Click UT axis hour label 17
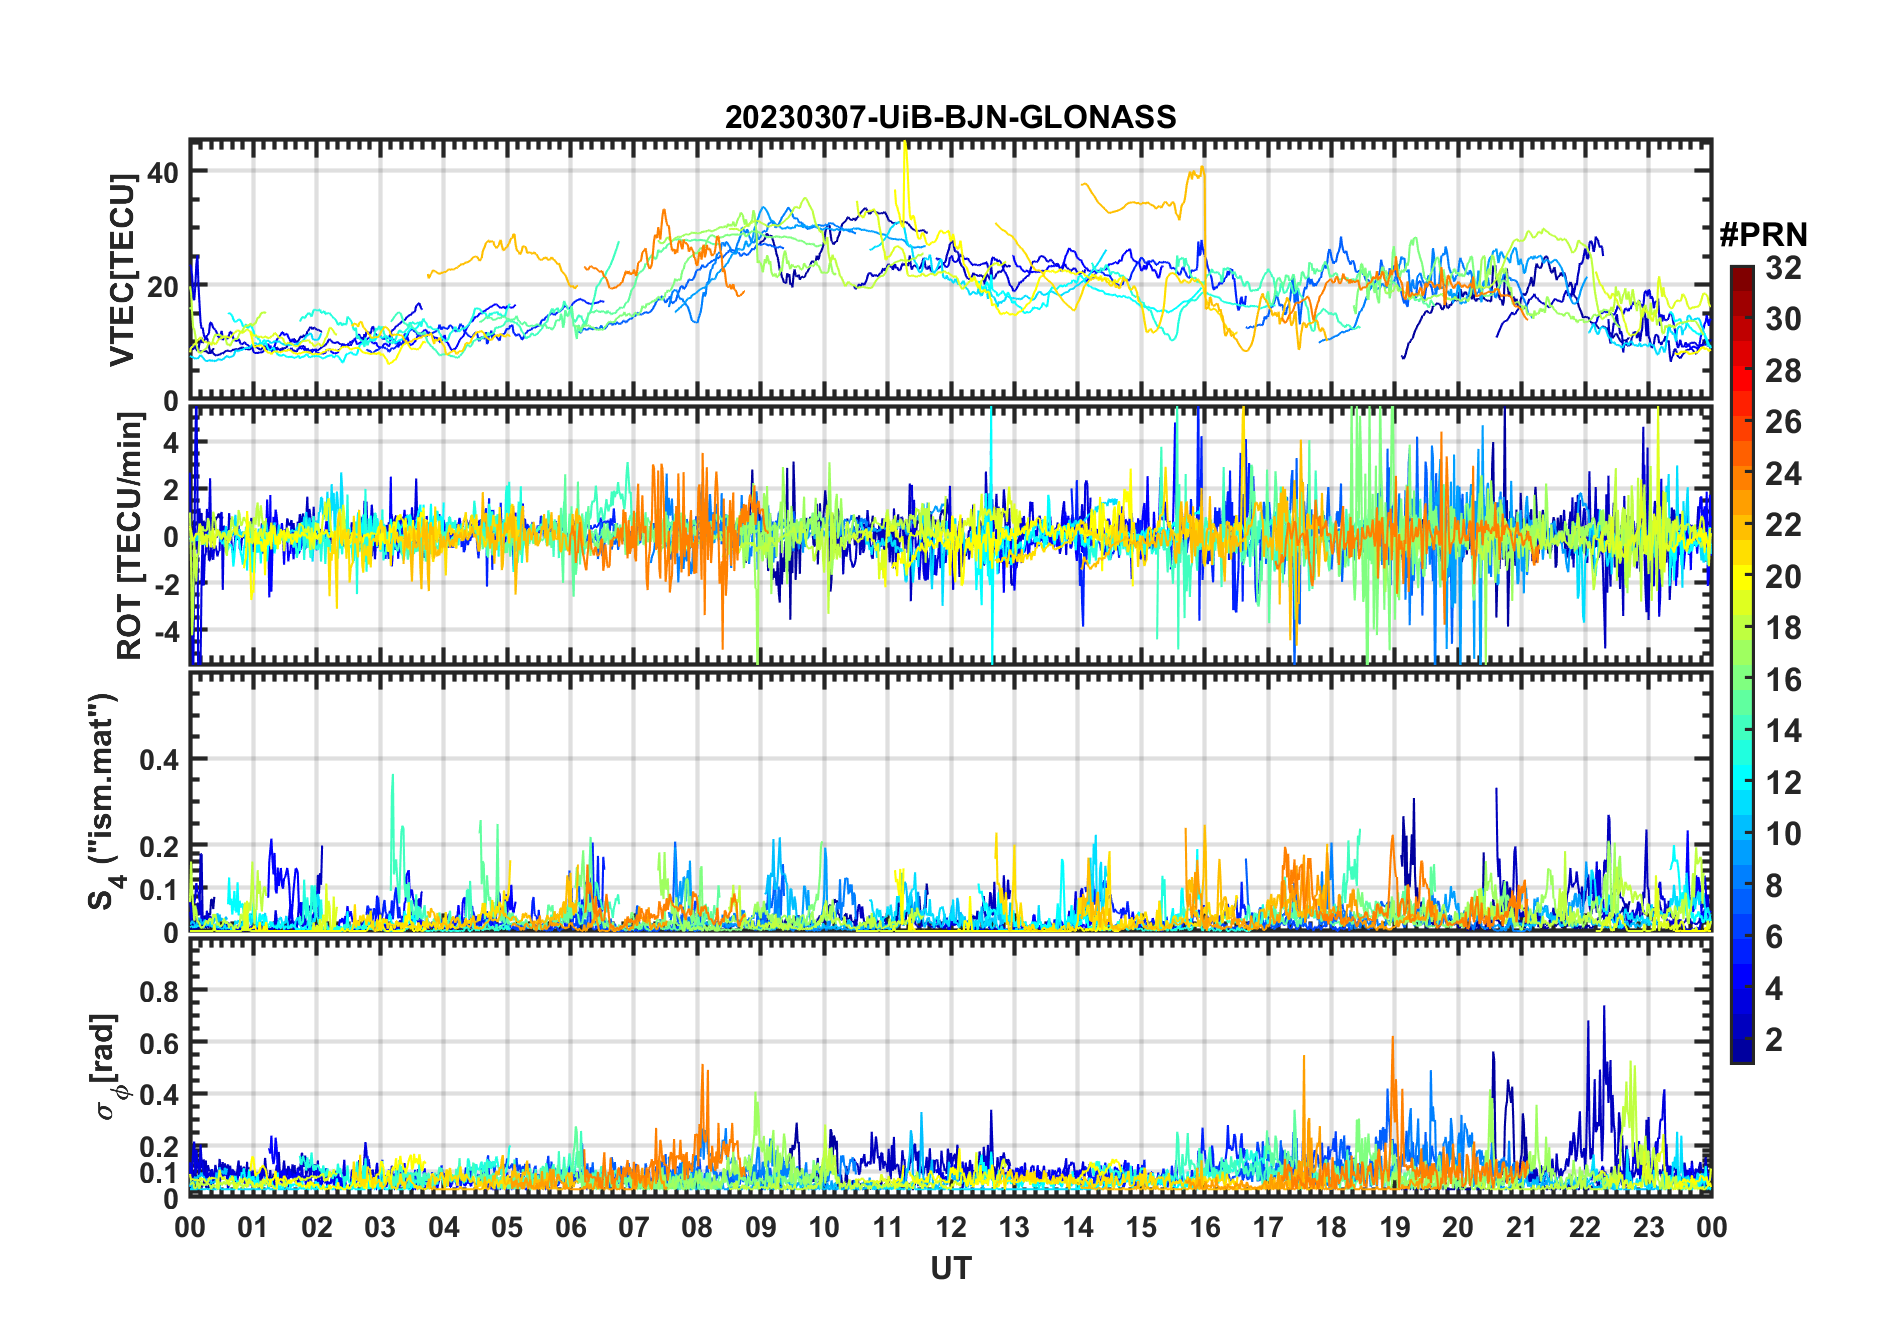The height and width of the screenshot is (1330, 1902). coord(1268,1227)
